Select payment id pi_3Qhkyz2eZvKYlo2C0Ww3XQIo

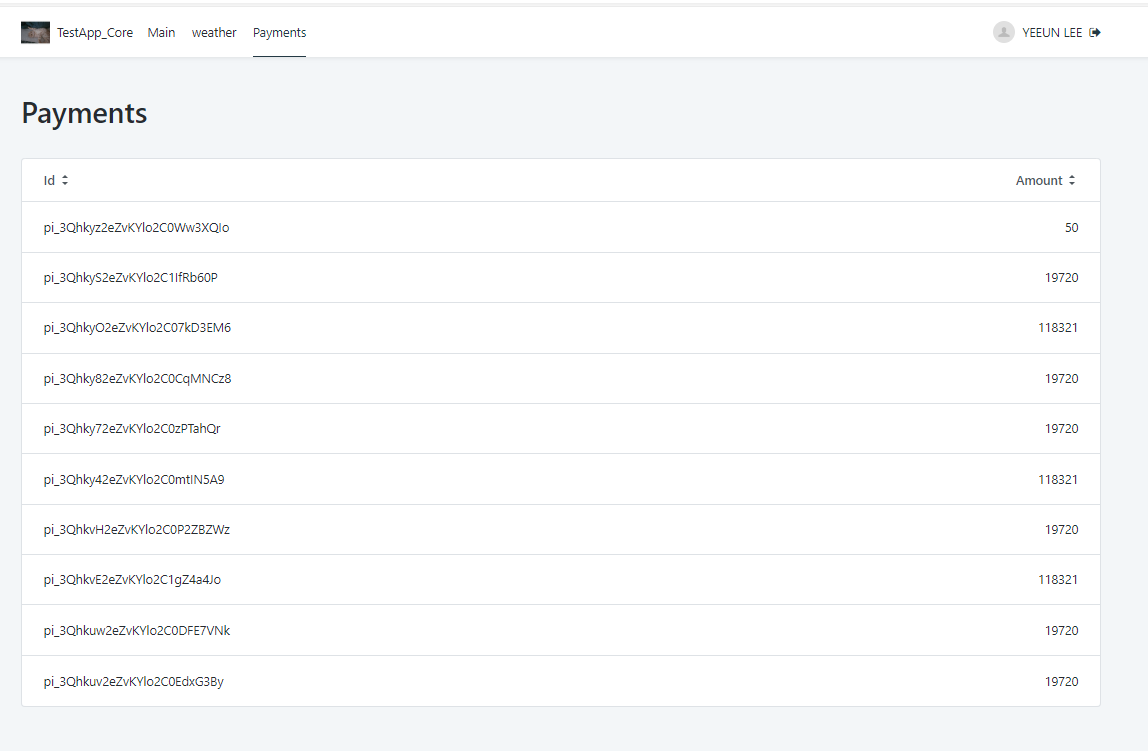tap(136, 228)
